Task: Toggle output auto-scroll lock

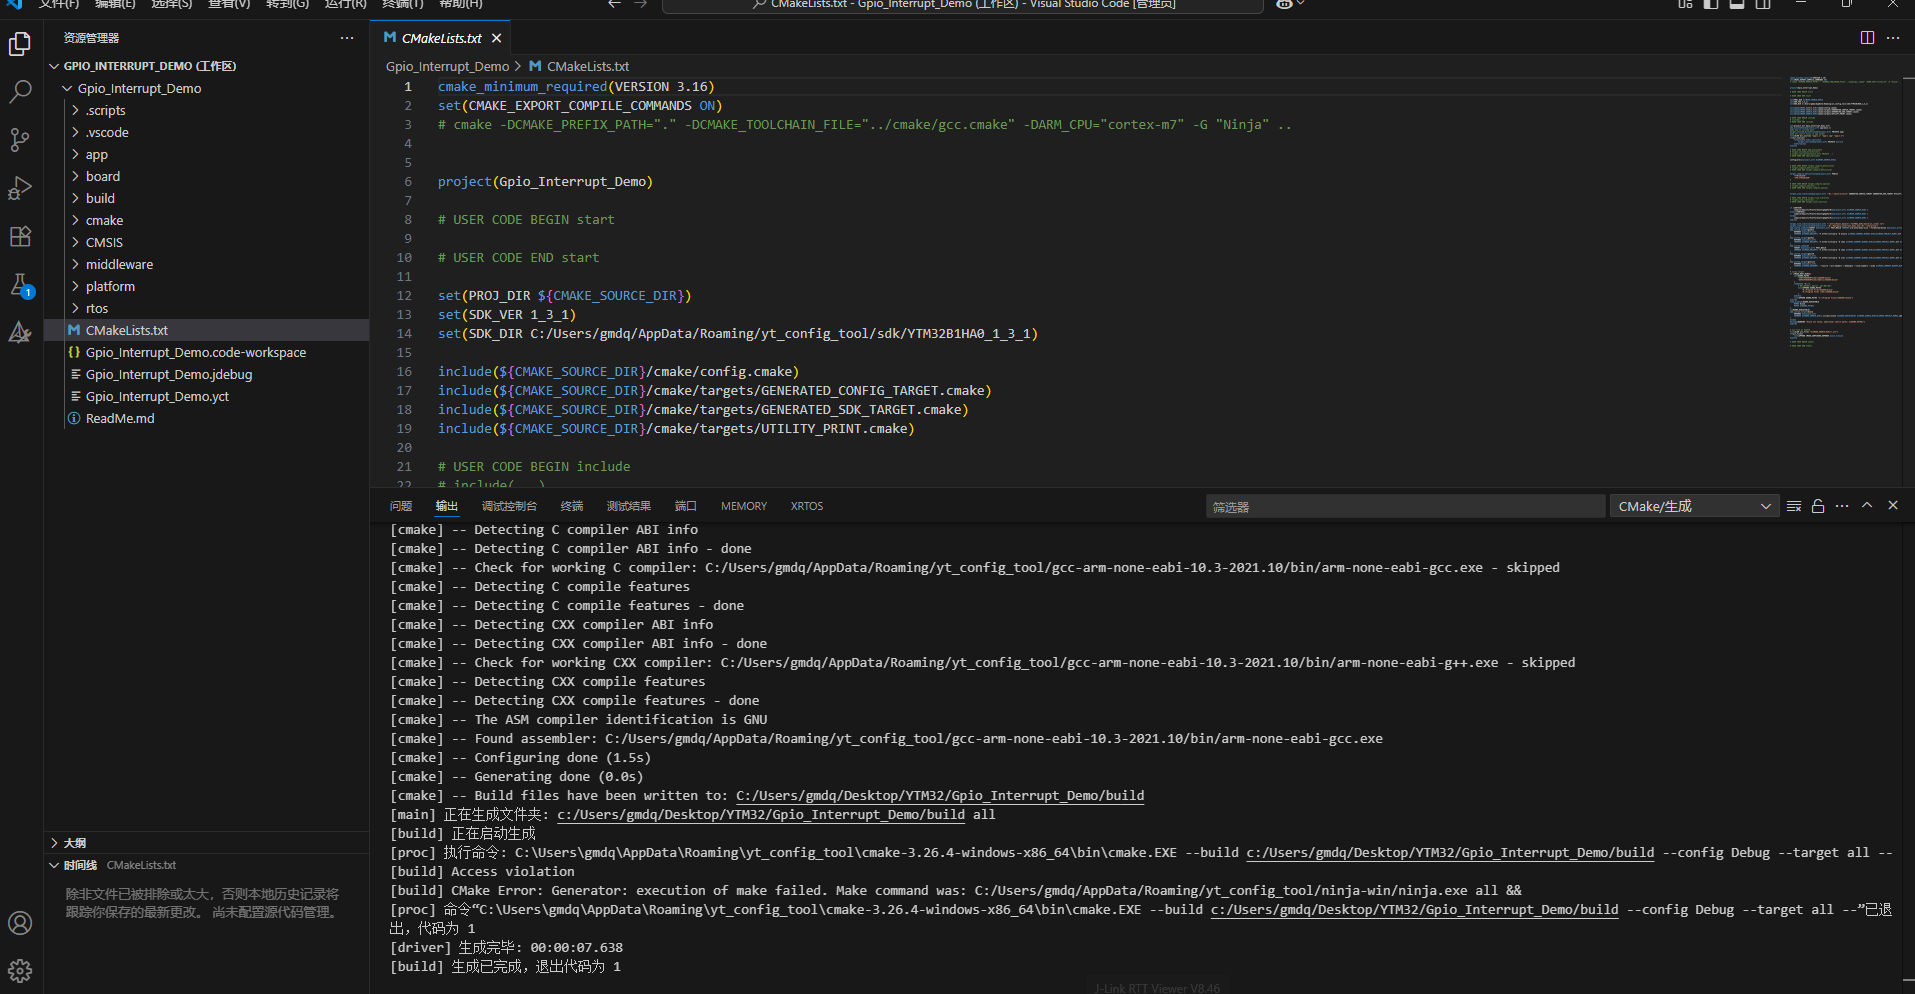Action: [x=1818, y=506]
